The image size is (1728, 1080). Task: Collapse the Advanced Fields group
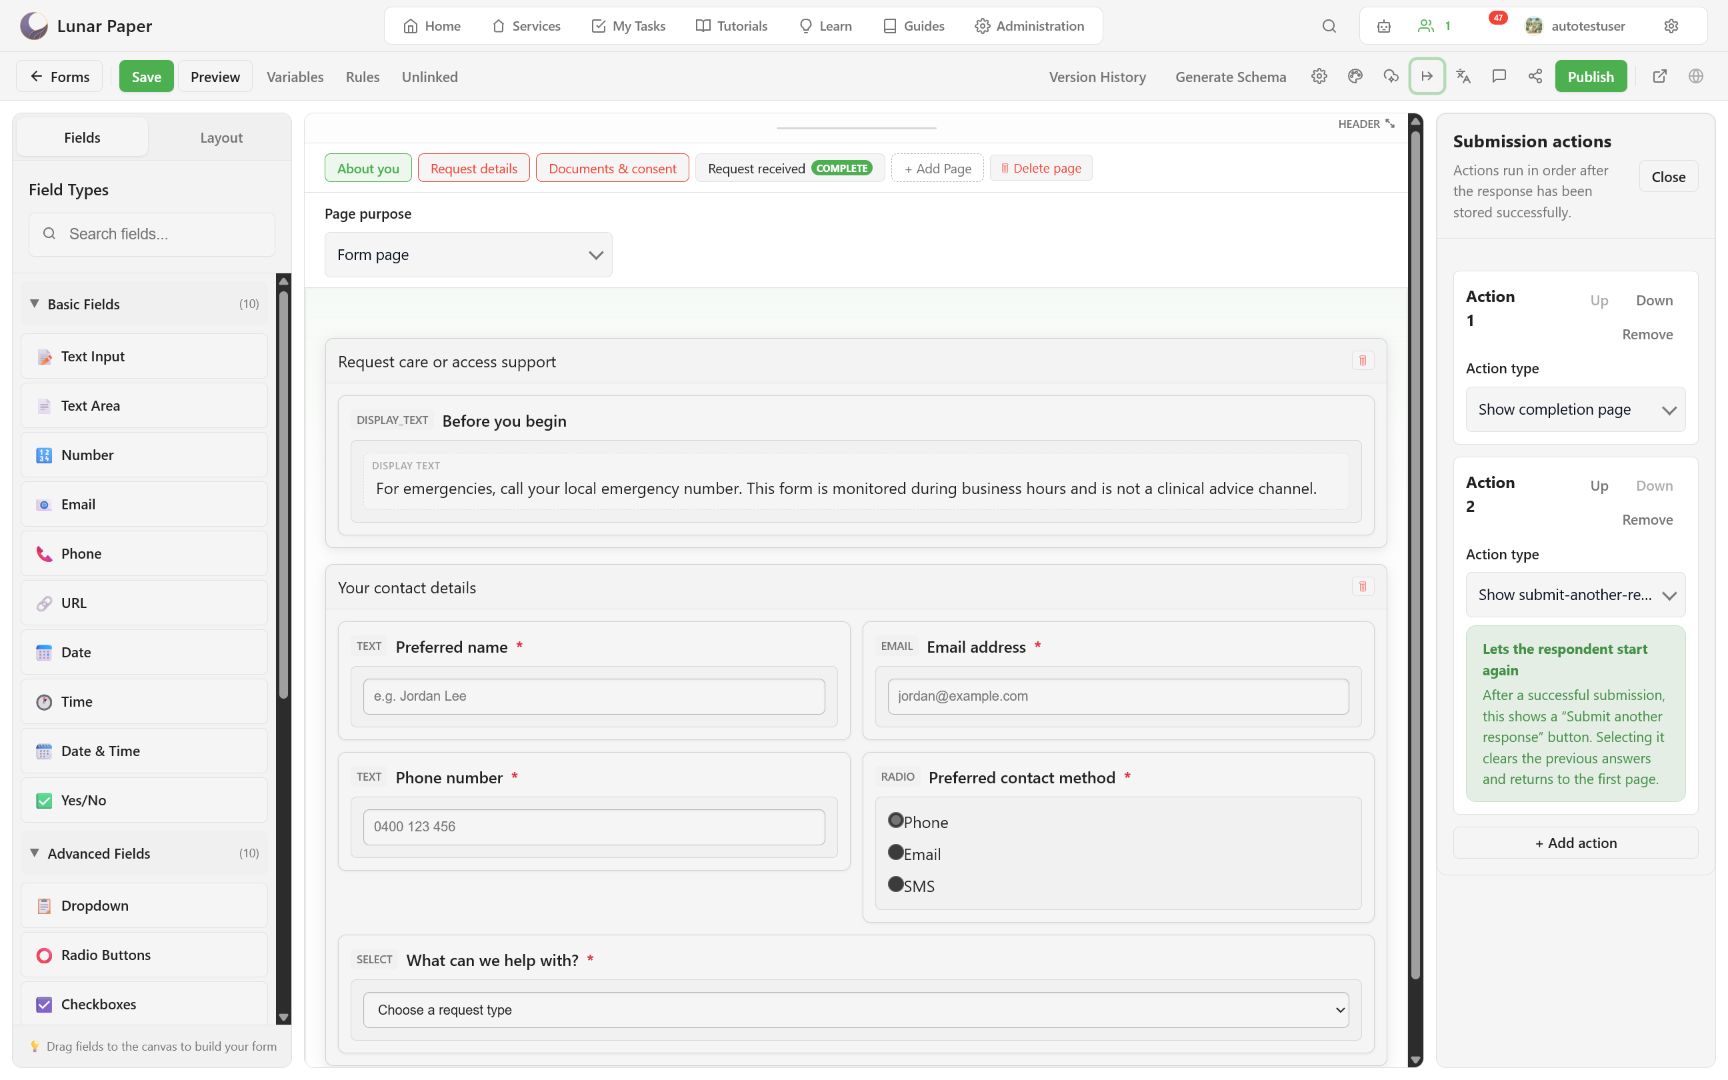[x=144, y=853]
